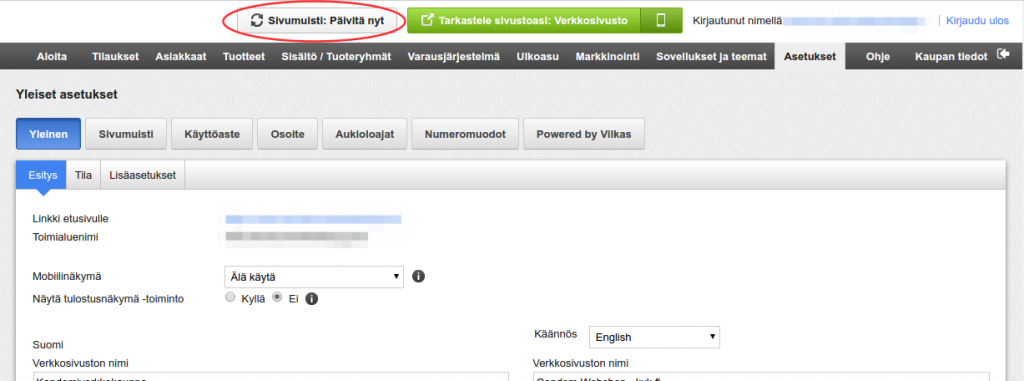The width and height of the screenshot is (1024, 381).
Task: Click the Sivumuisti settings button
Action: pos(126,134)
